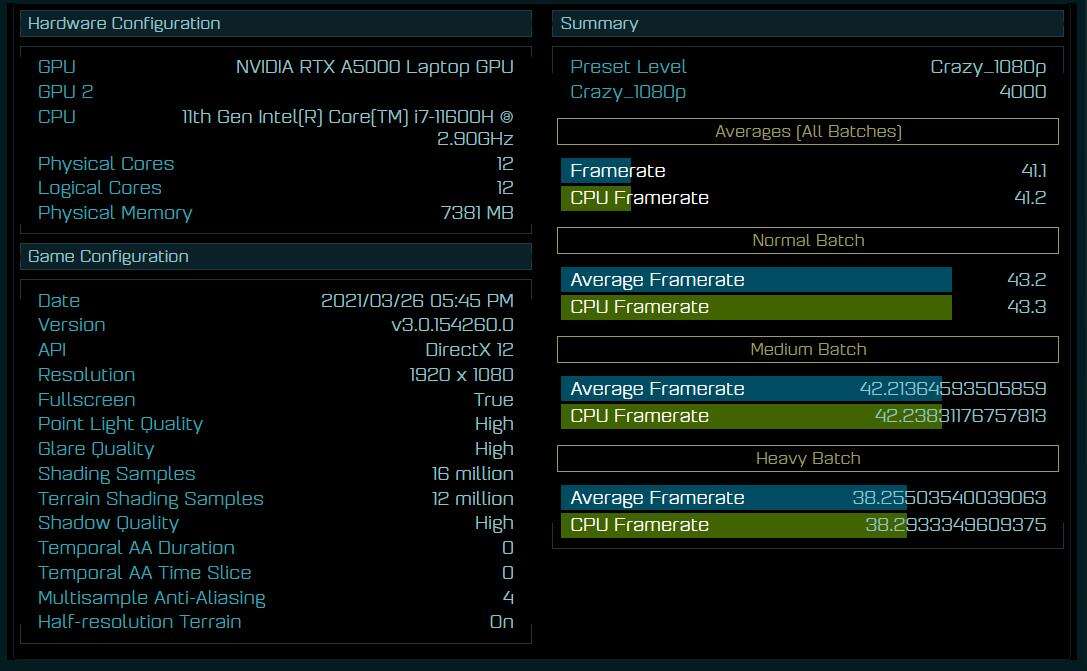The width and height of the screenshot is (1087, 671).
Task: Select the Framerate bar under Averages
Action: (x=597, y=170)
